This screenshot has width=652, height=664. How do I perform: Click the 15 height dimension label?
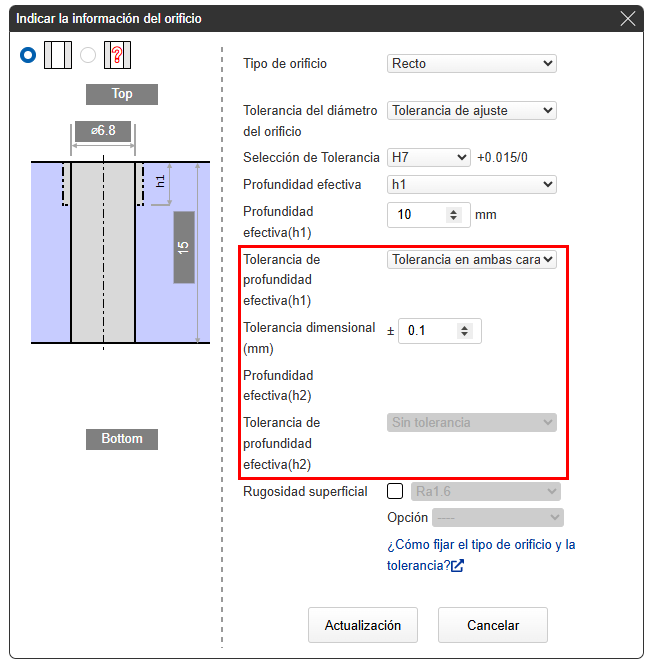183,247
